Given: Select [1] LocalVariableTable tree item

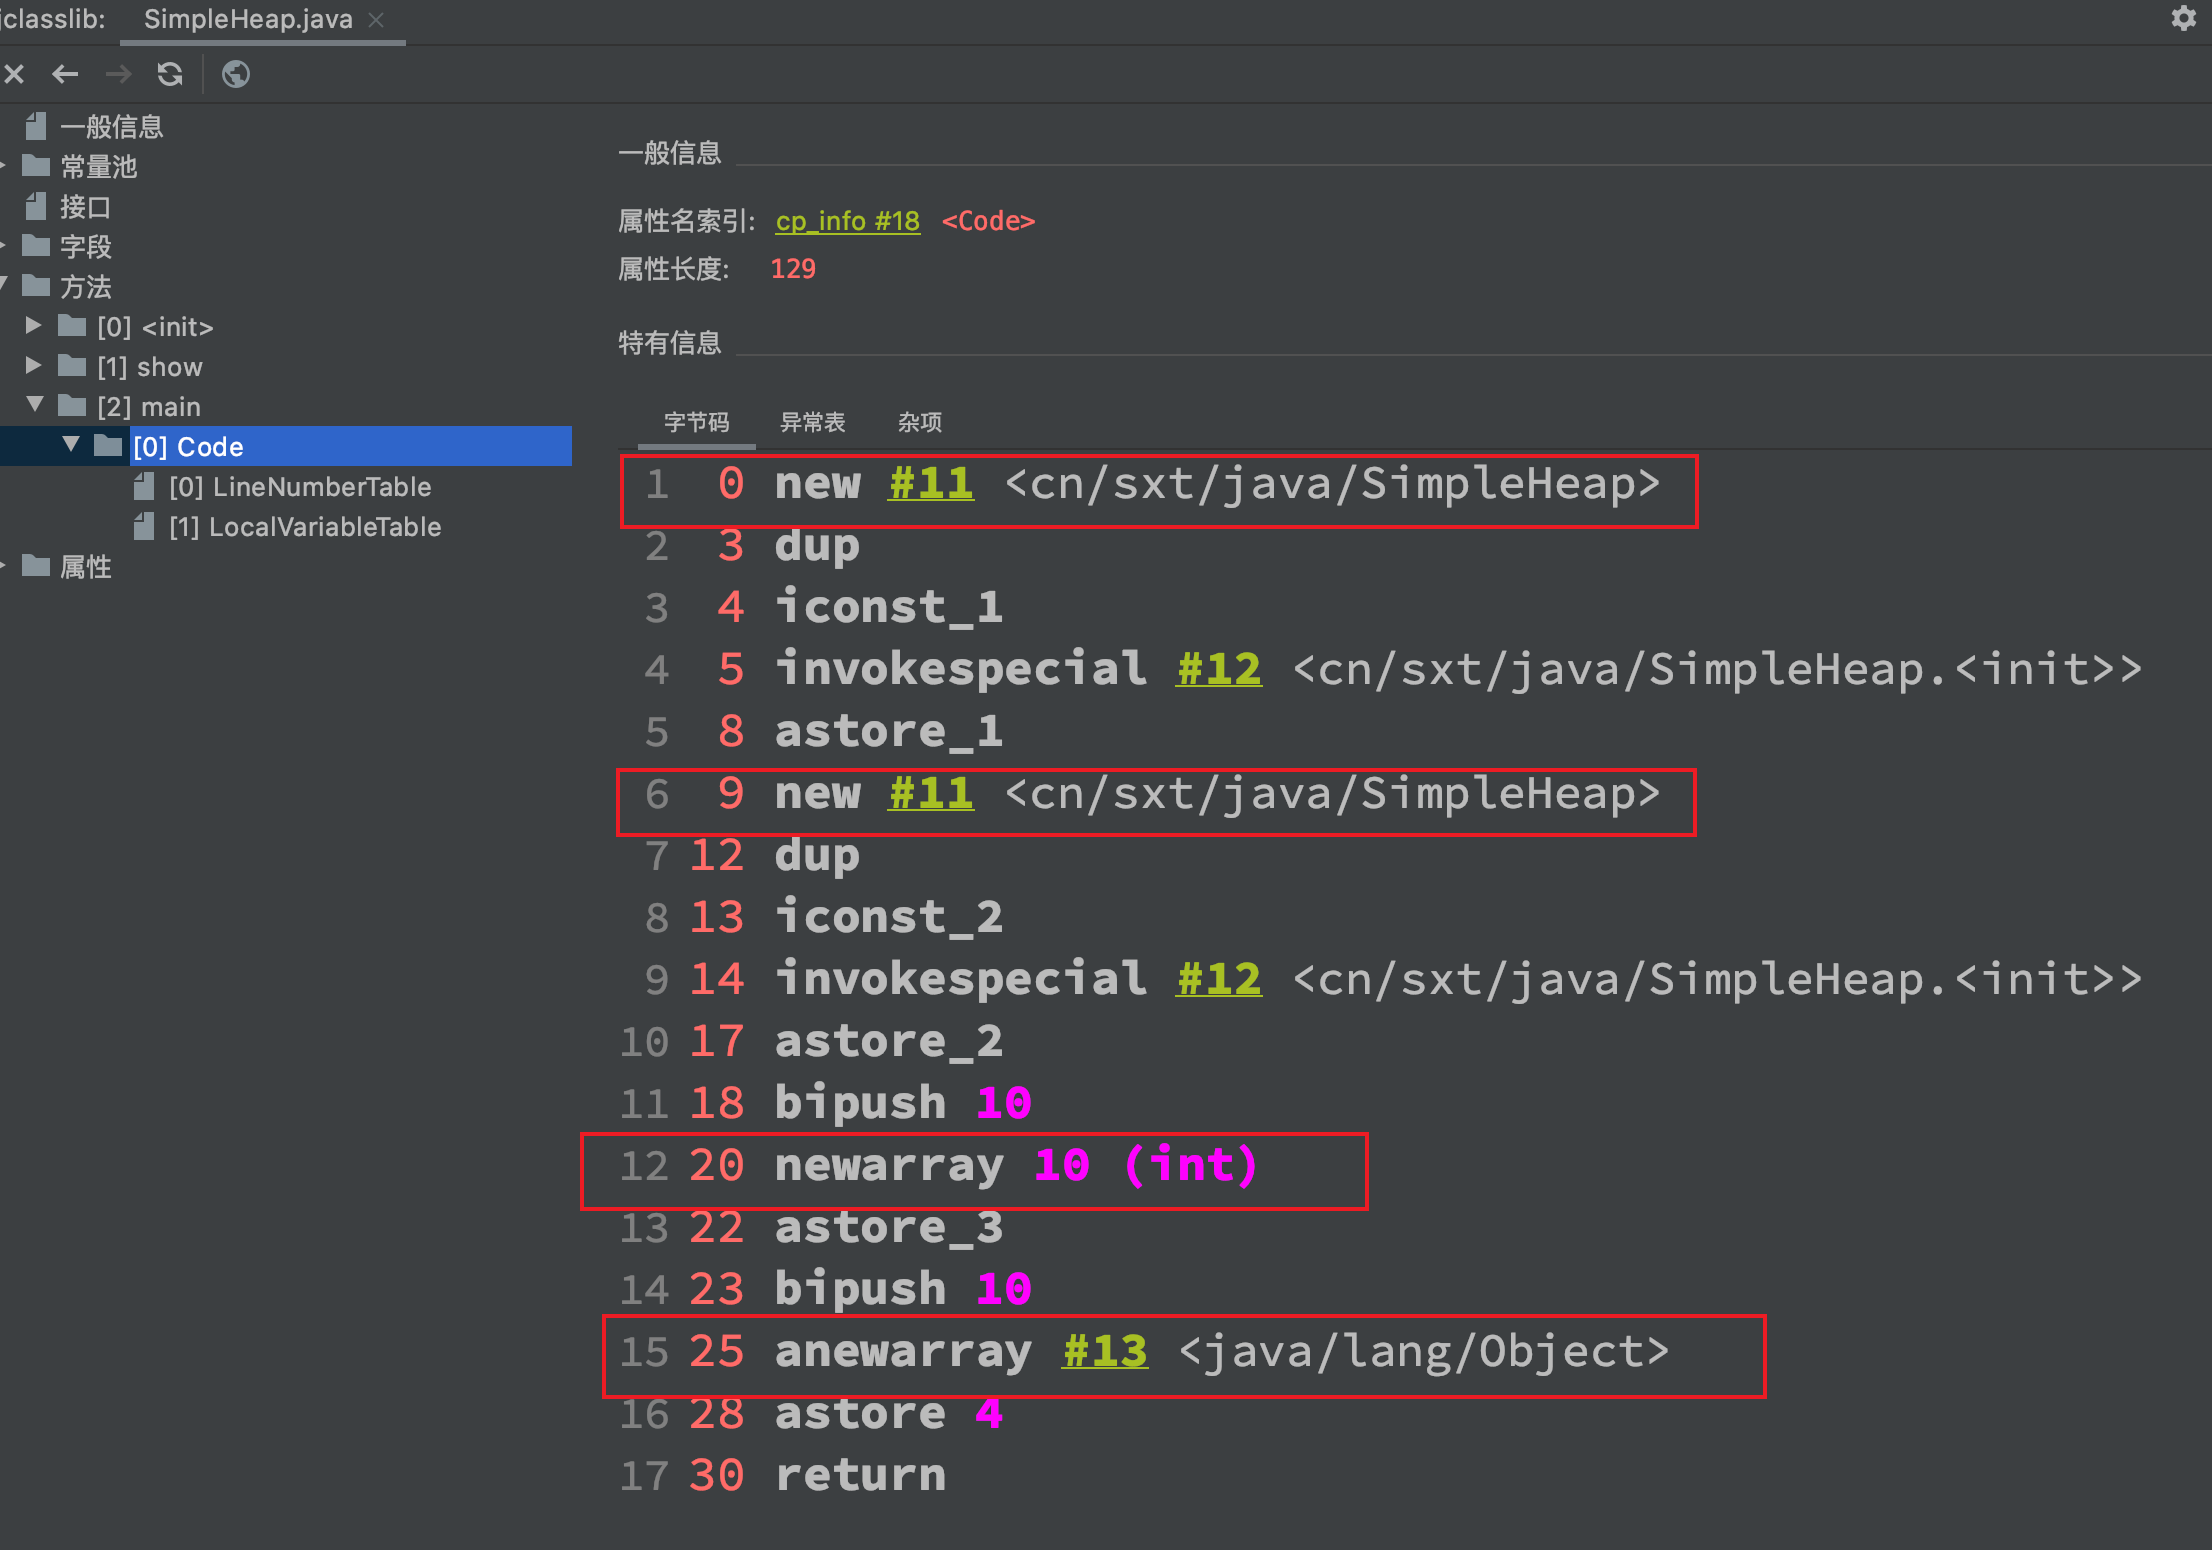Looking at the screenshot, I should (x=305, y=527).
